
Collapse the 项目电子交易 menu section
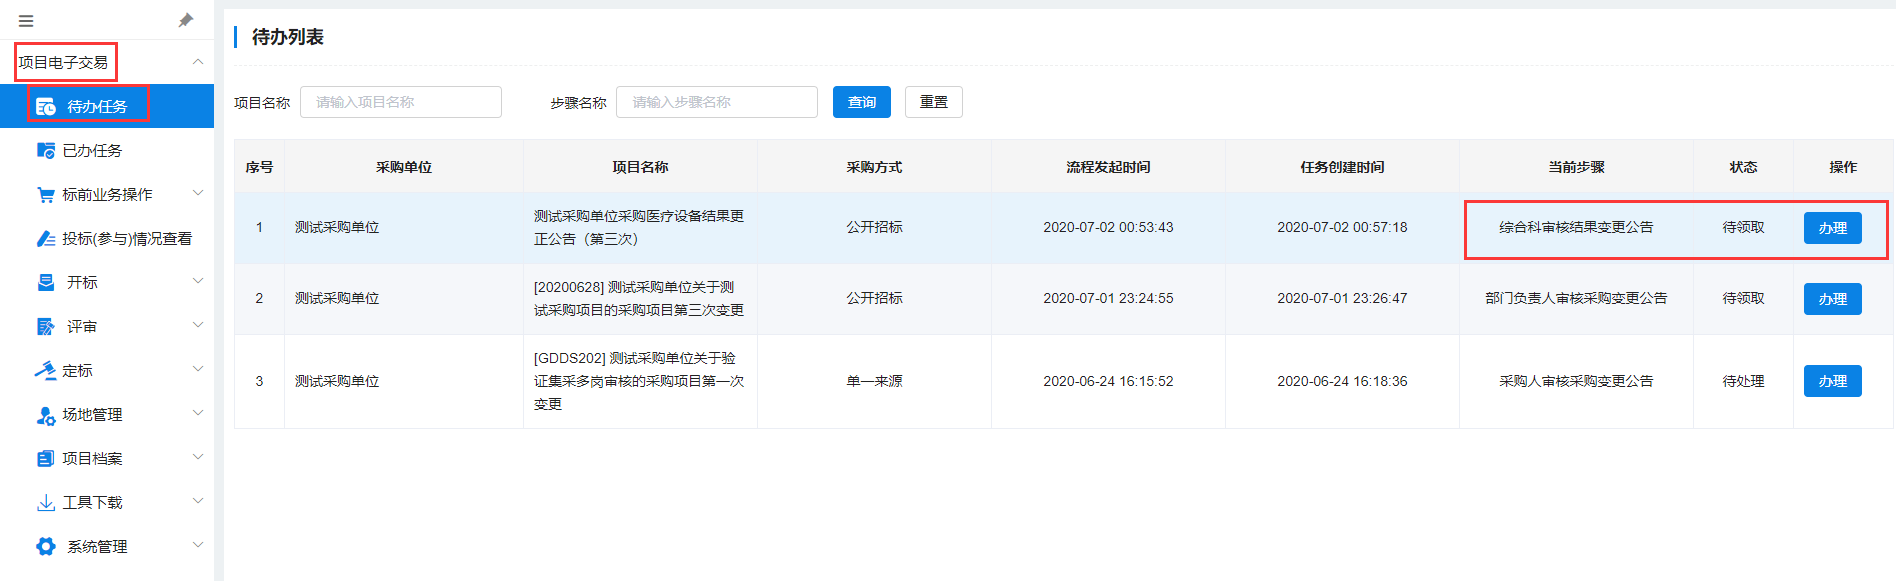point(198,62)
